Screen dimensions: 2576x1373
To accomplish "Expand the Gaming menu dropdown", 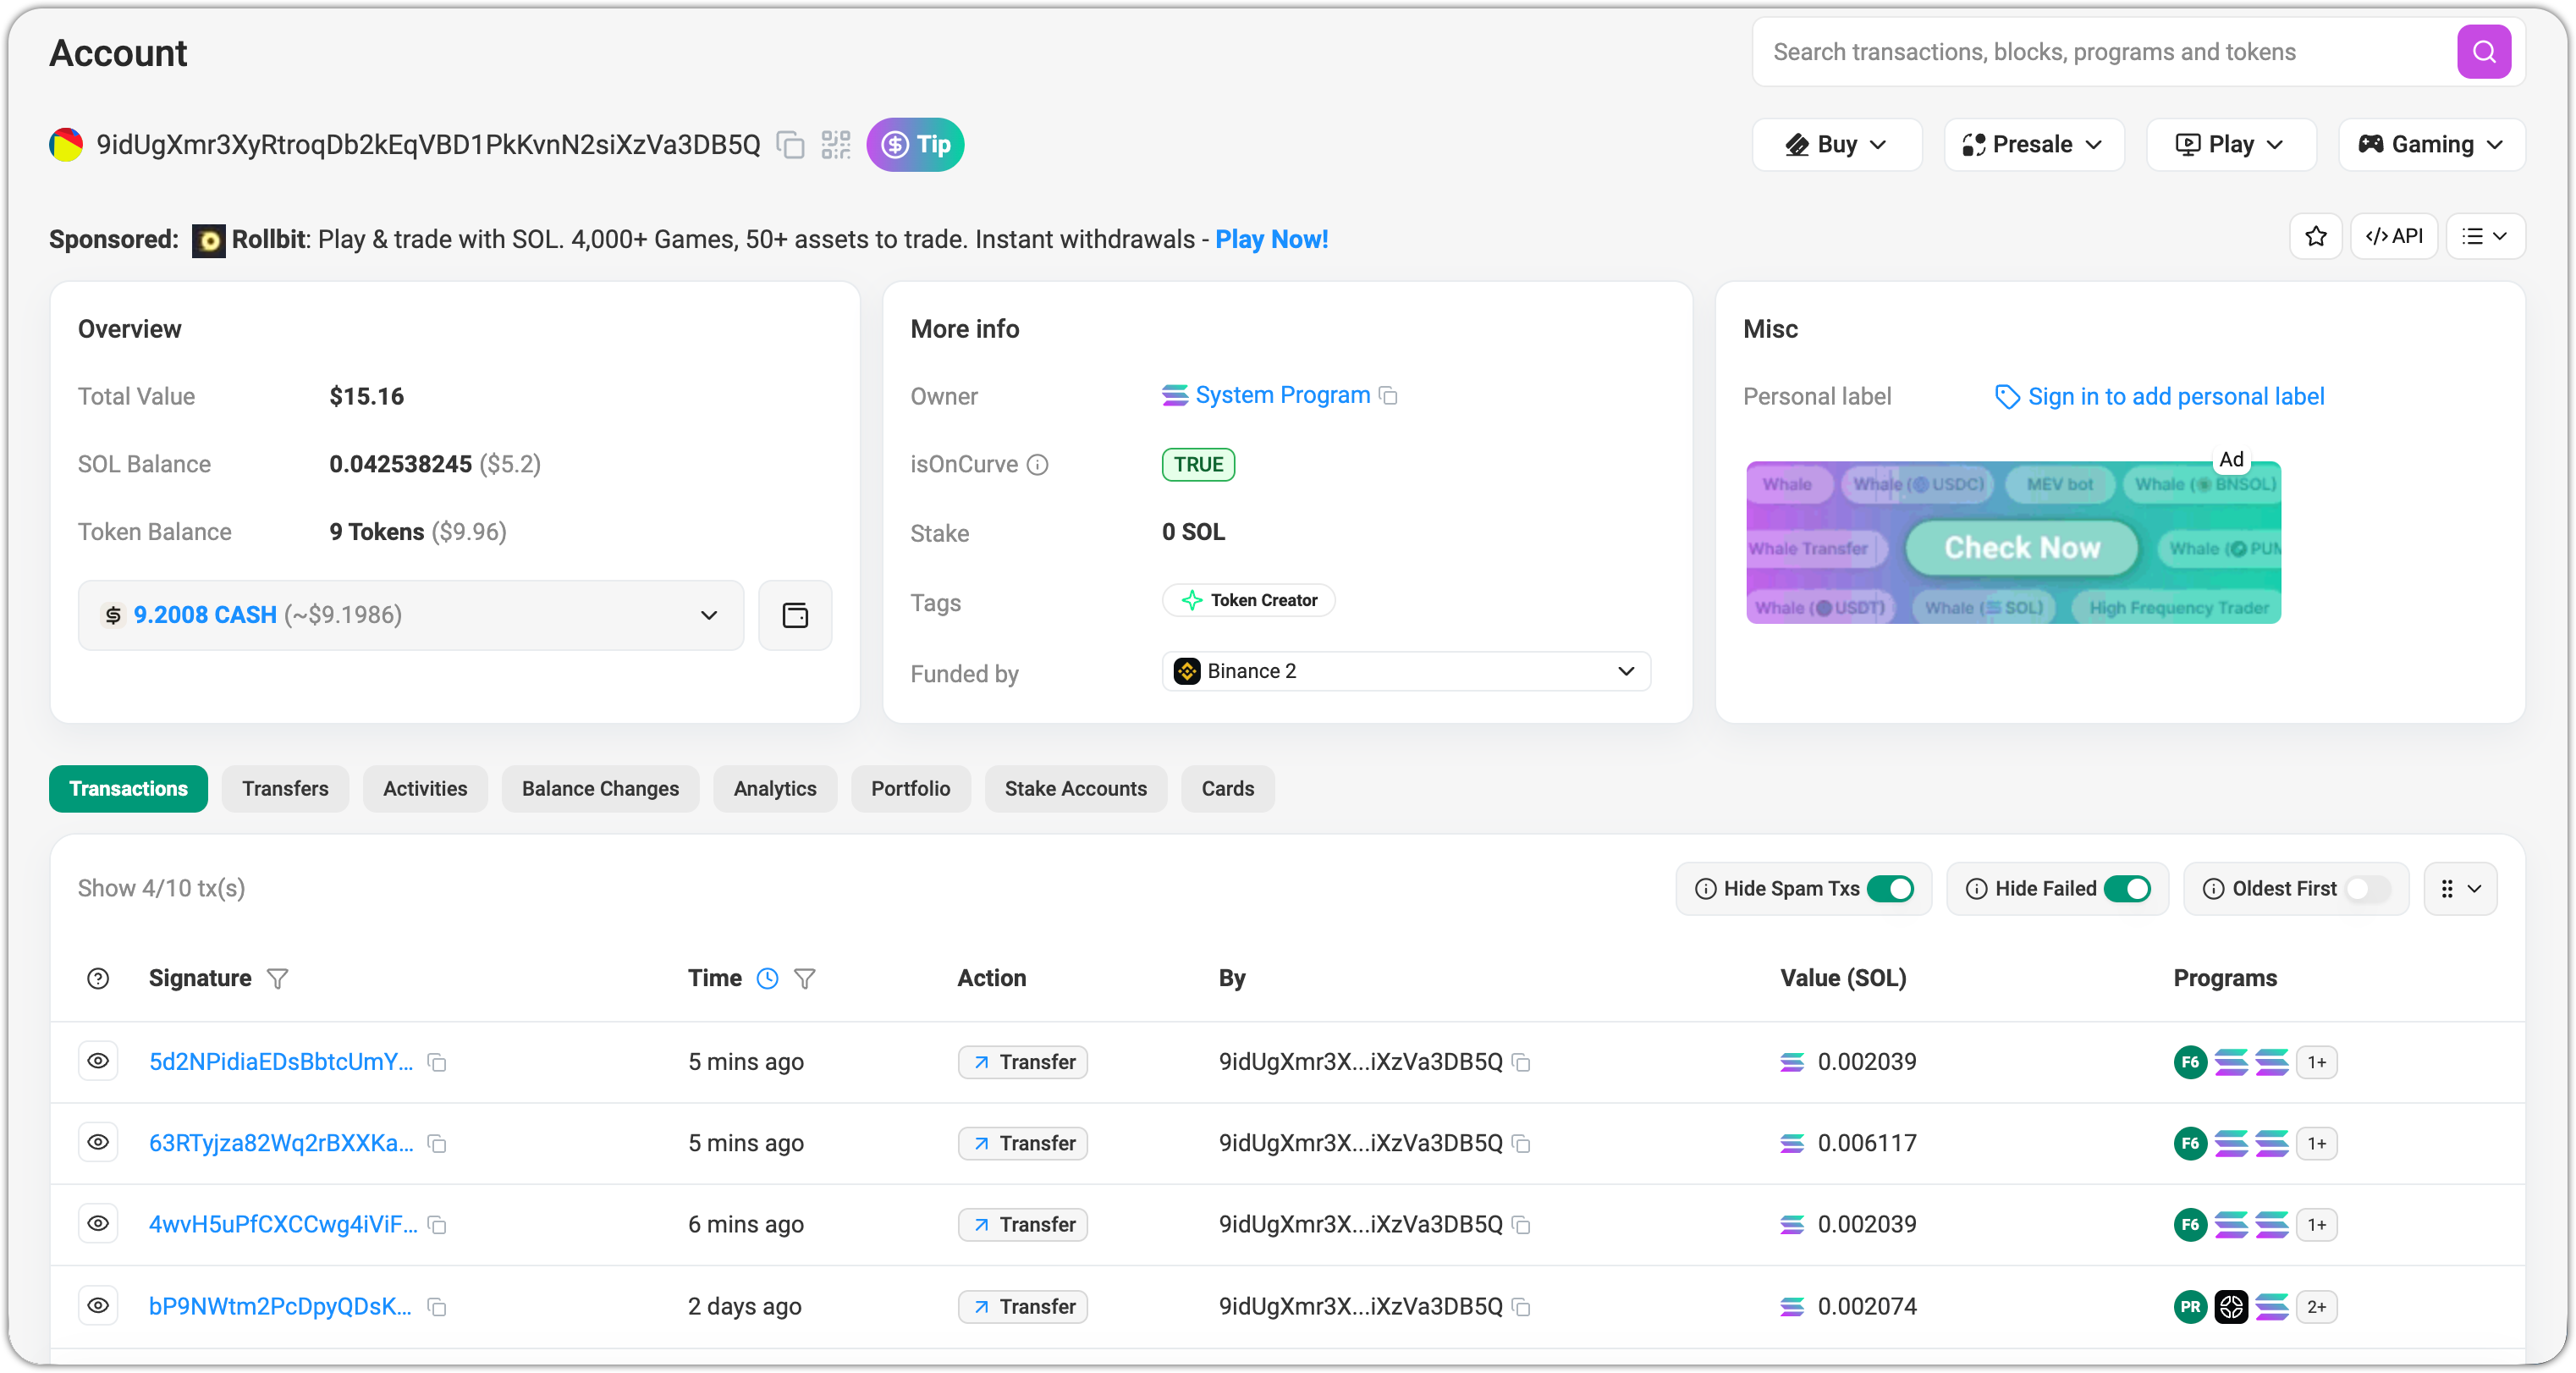I will 2431,145.
